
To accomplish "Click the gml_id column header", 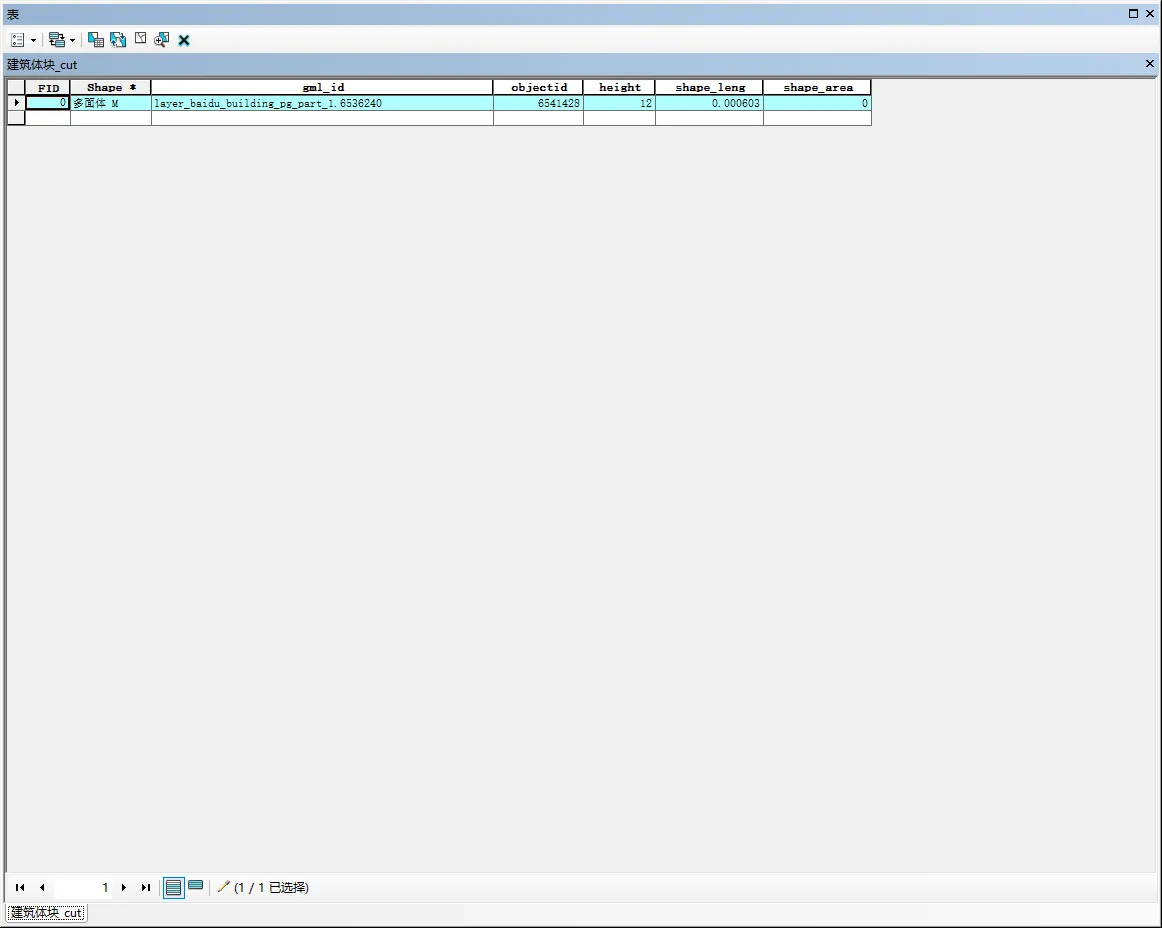I will (x=322, y=87).
